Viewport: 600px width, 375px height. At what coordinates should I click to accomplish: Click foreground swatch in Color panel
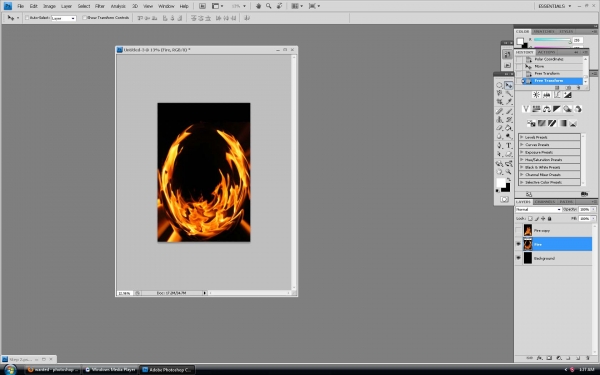coord(520,41)
